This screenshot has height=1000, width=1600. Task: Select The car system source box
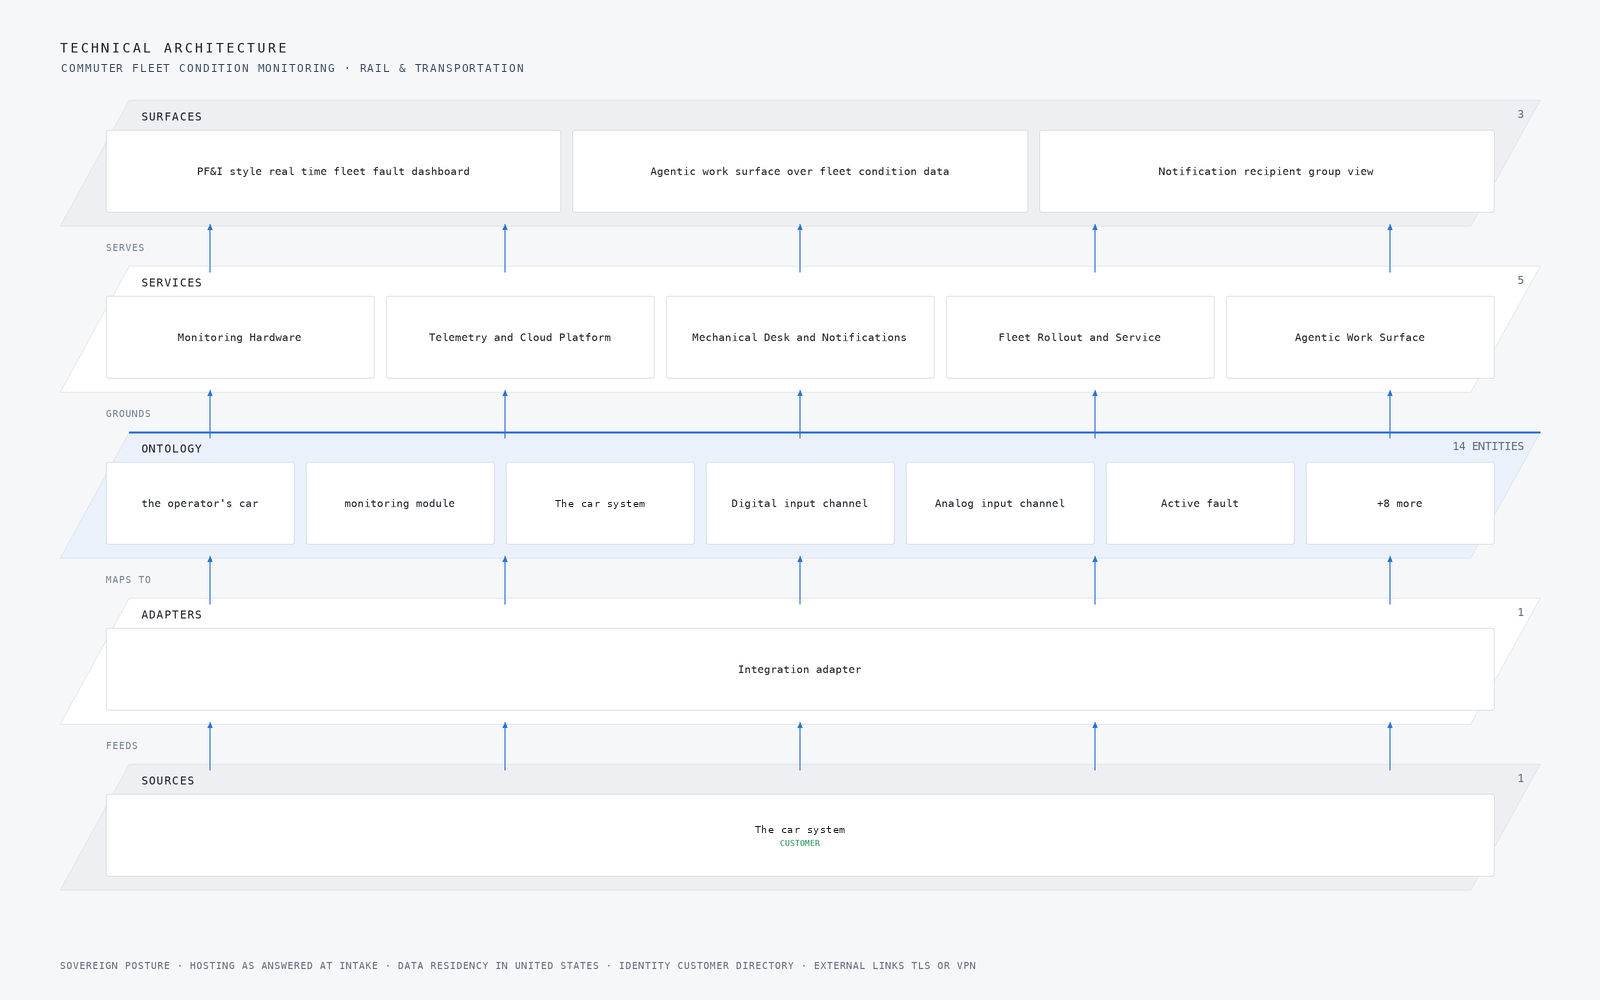tap(800, 835)
